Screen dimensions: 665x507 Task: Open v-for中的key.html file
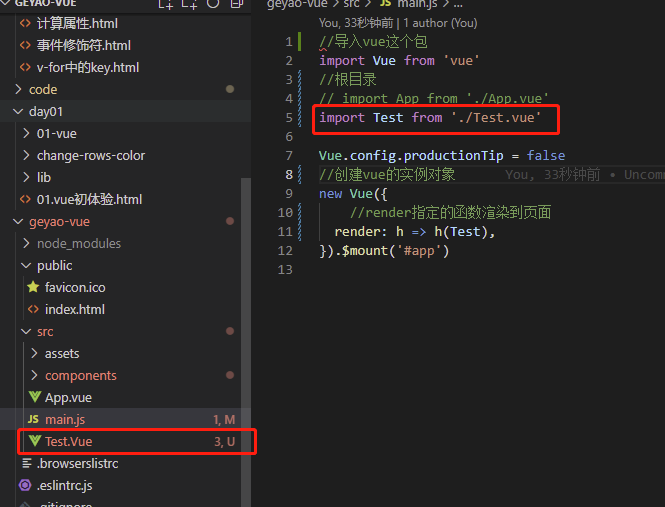click(88, 67)
